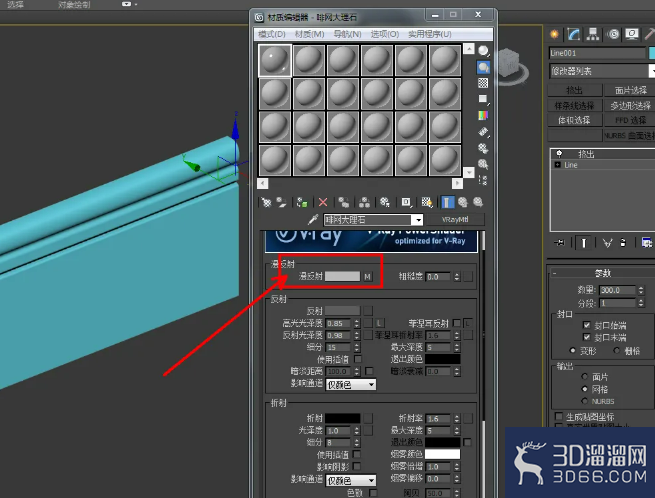
Task: Open 影响通道 dropdown in 折射 section
Action: 350,480
